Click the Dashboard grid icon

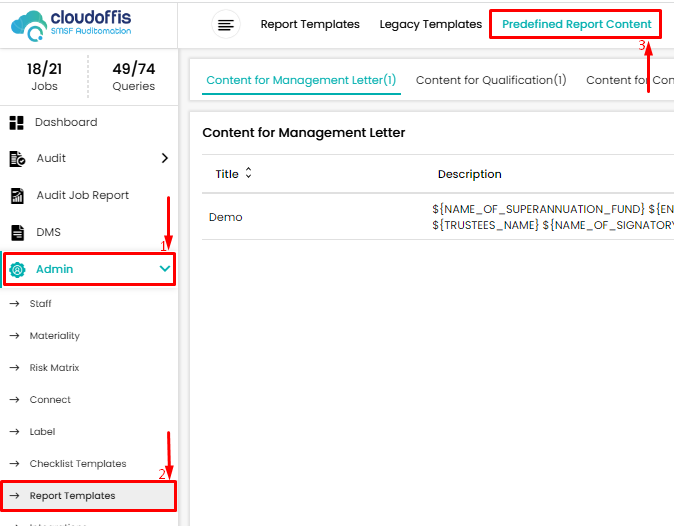(16, 122)
